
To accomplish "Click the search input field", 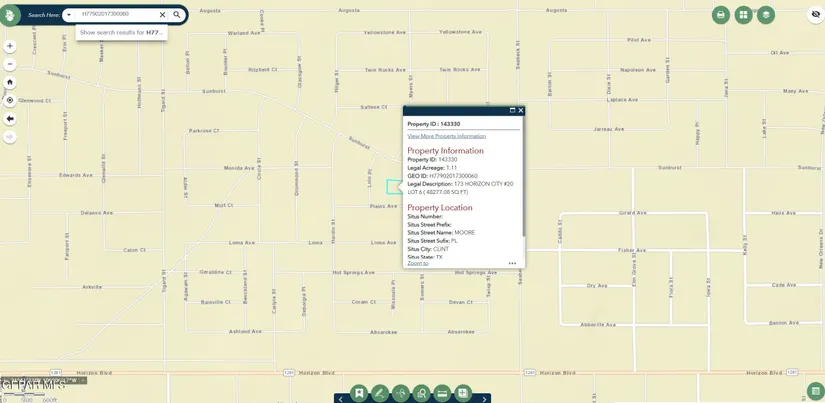I will point(115,15).
